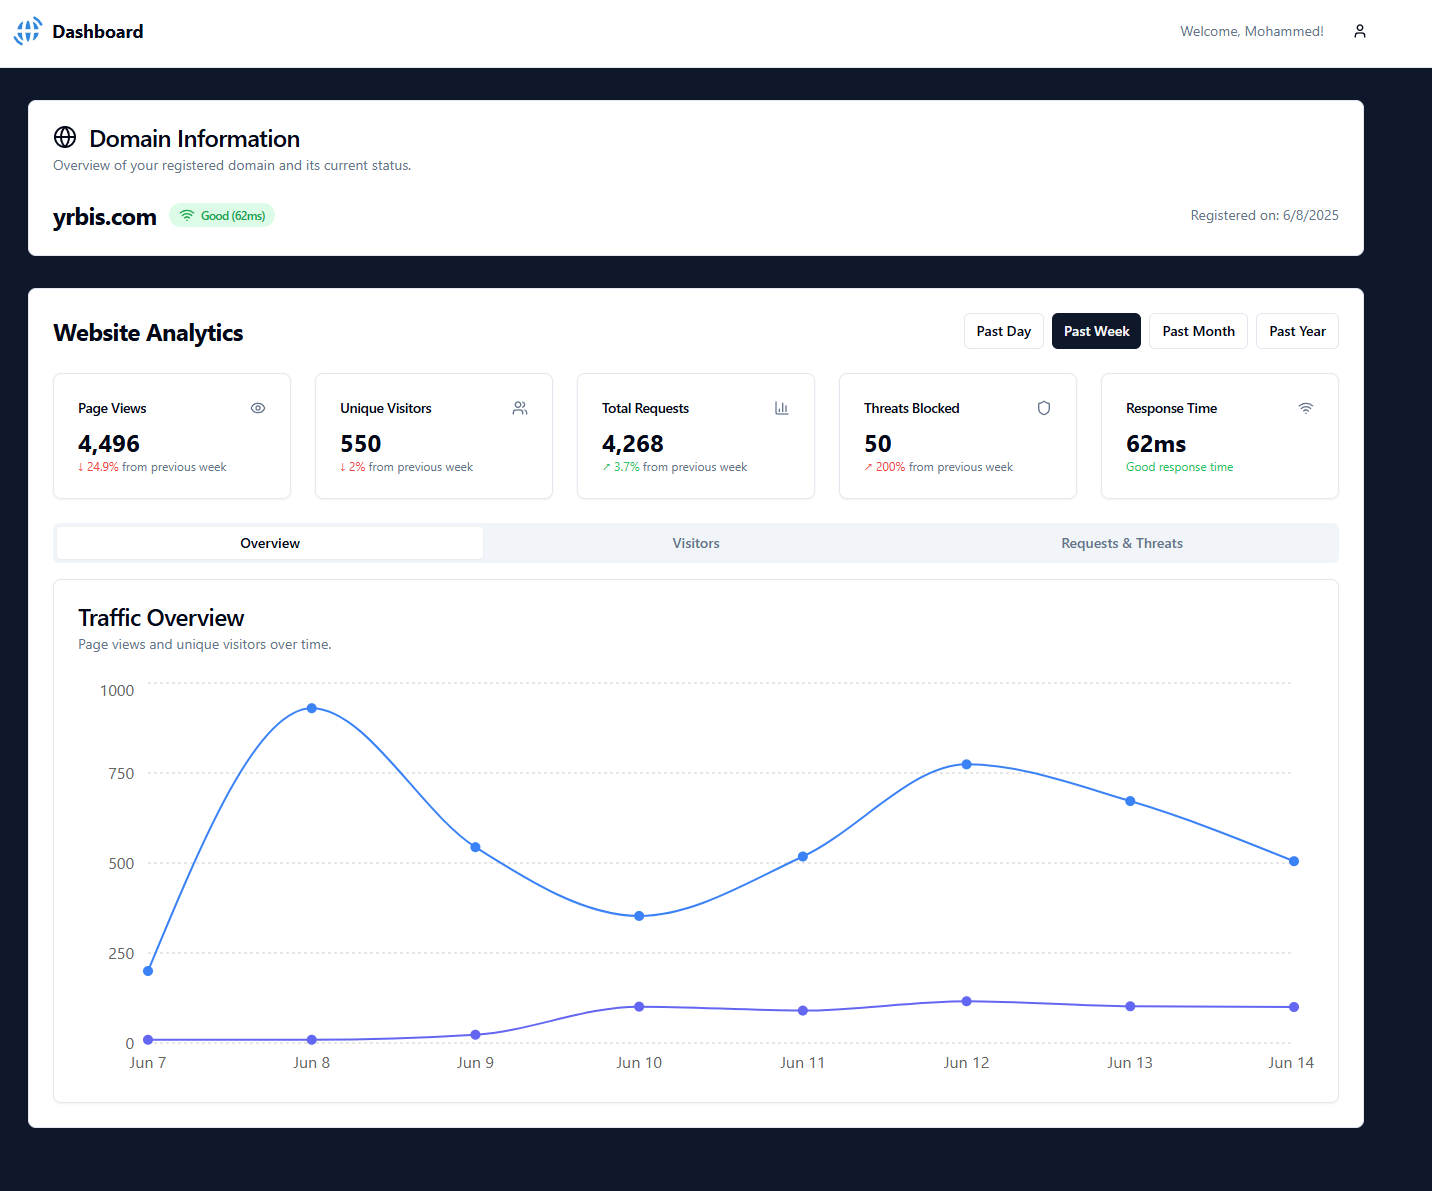Click the eye icon in Page Views card

pos(258,408)
